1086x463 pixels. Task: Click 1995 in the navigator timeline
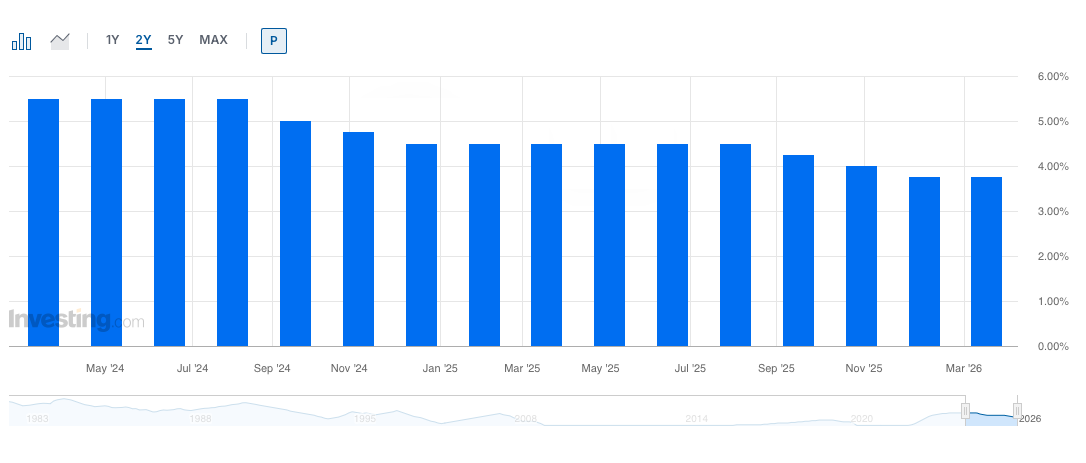click(x=364, y=419)
